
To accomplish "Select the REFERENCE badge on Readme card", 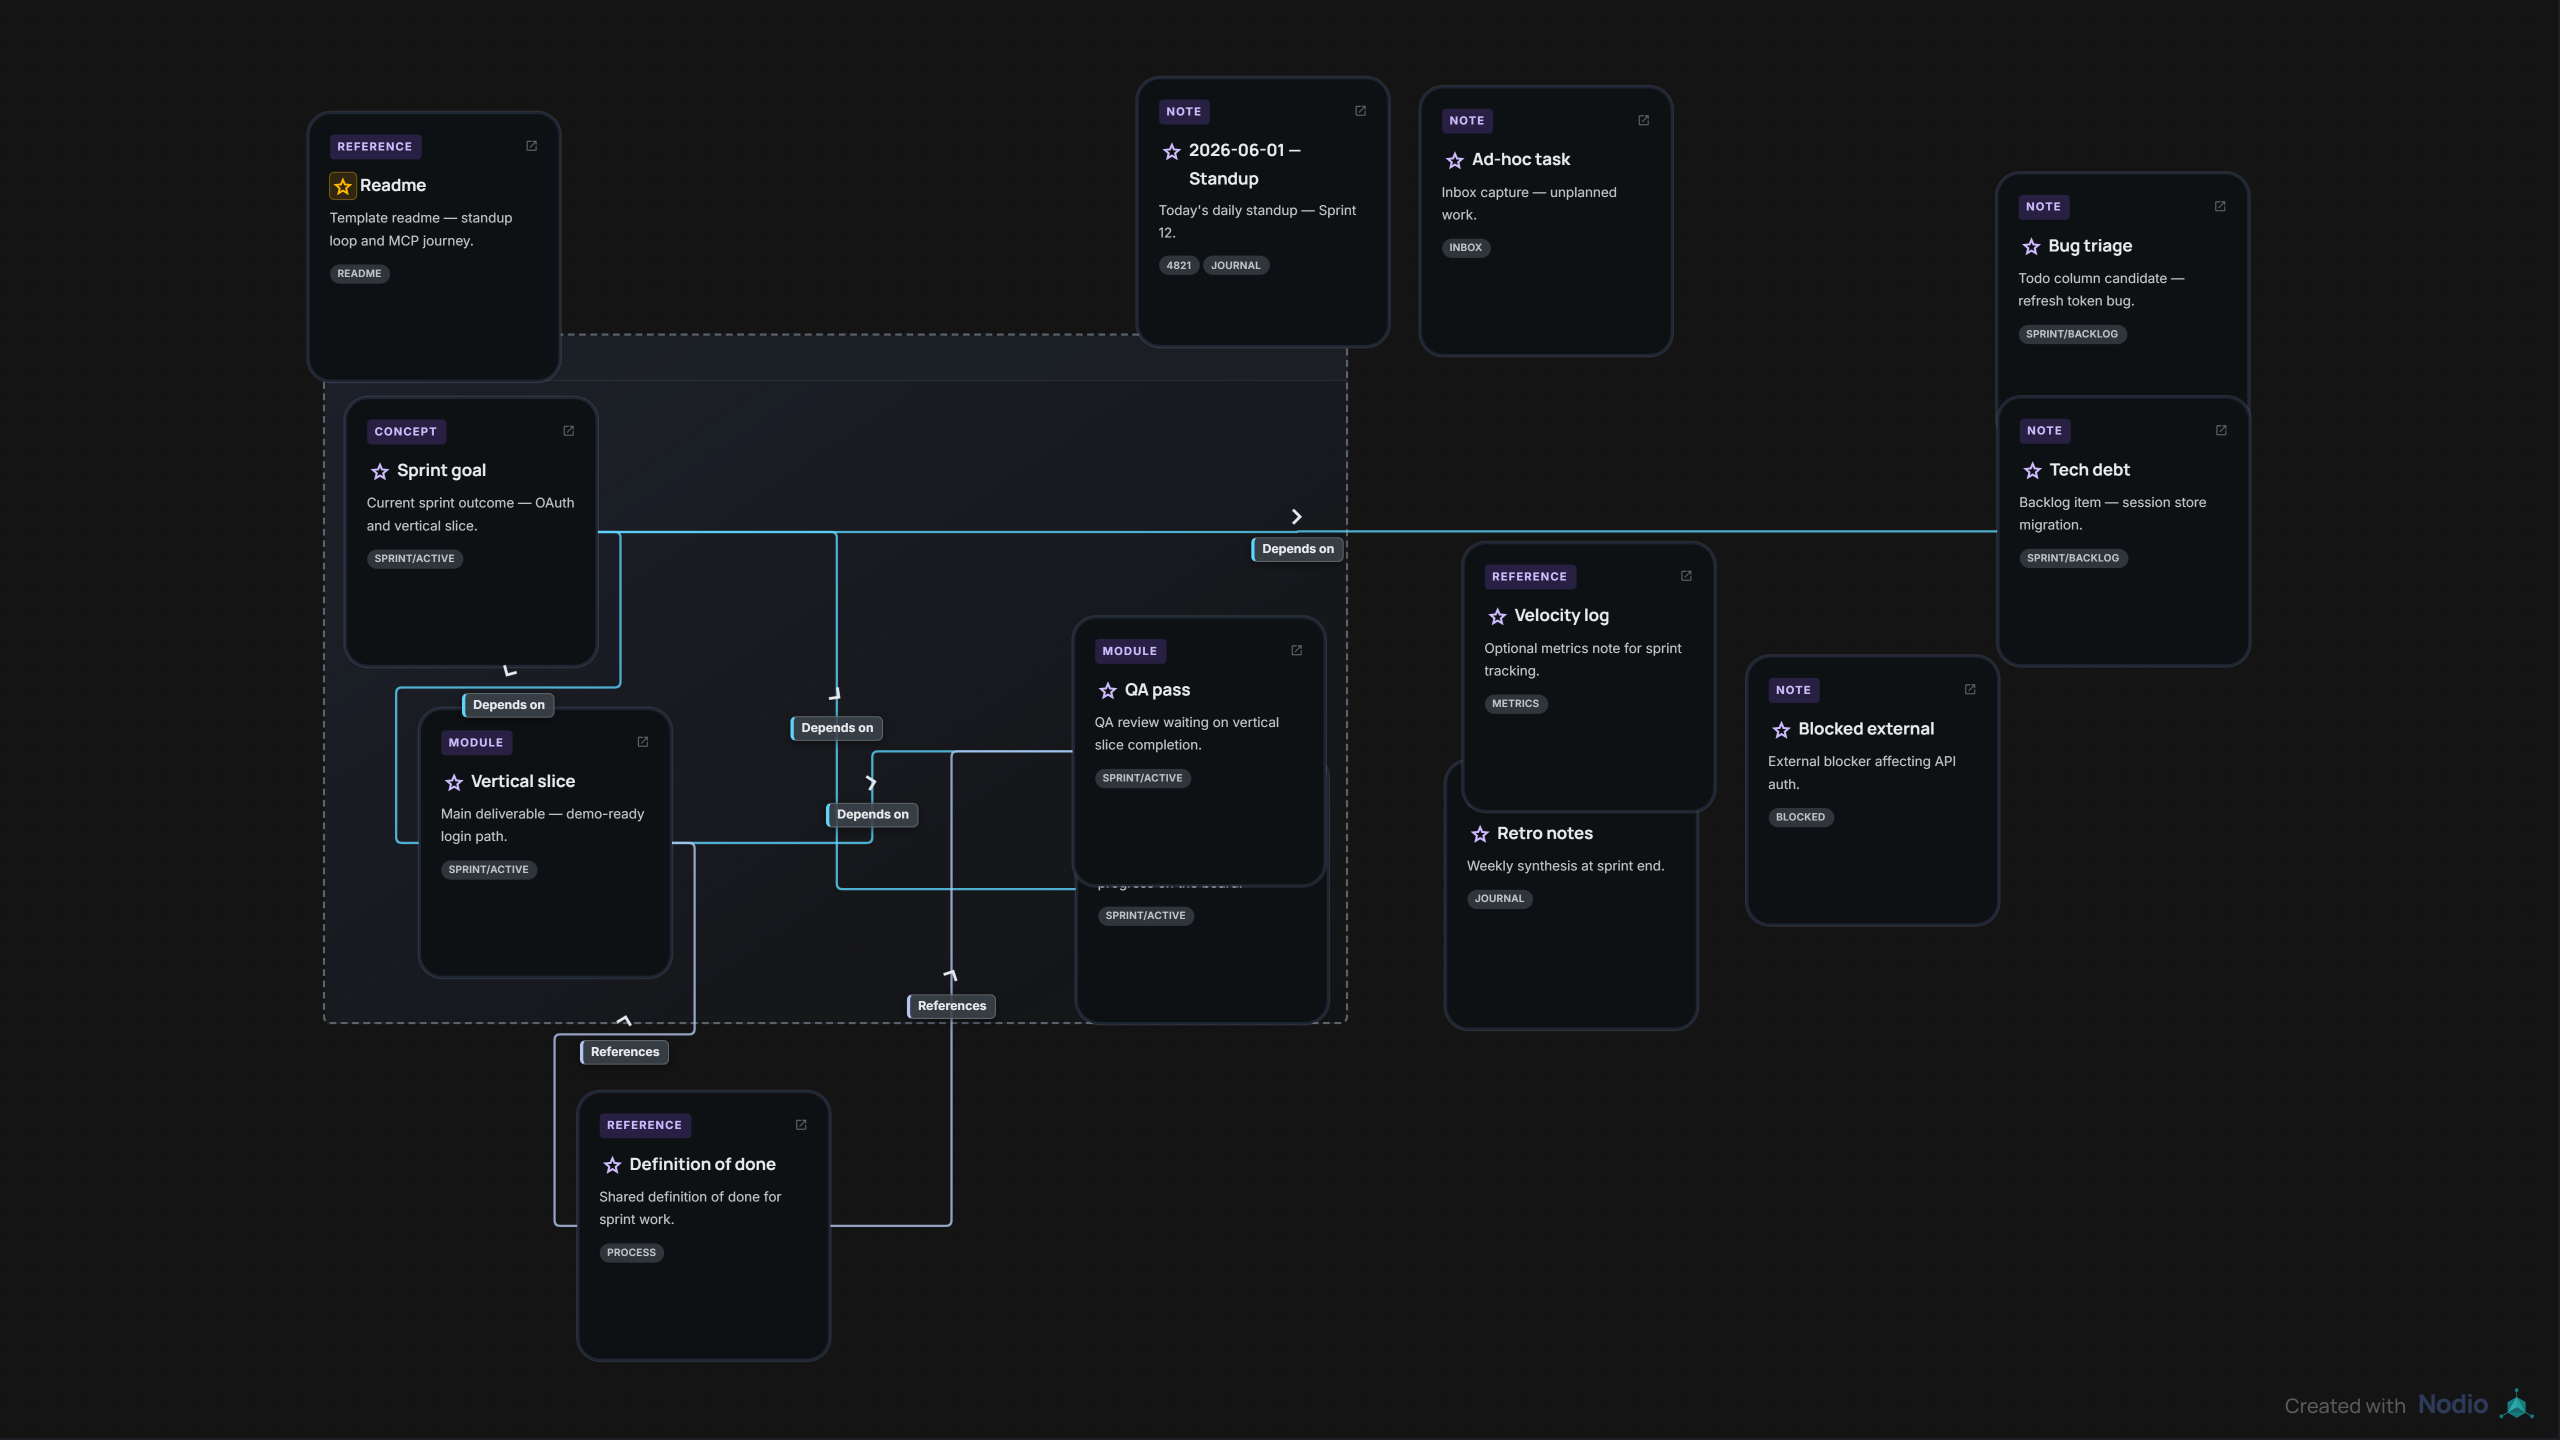I will click(375, 147).
